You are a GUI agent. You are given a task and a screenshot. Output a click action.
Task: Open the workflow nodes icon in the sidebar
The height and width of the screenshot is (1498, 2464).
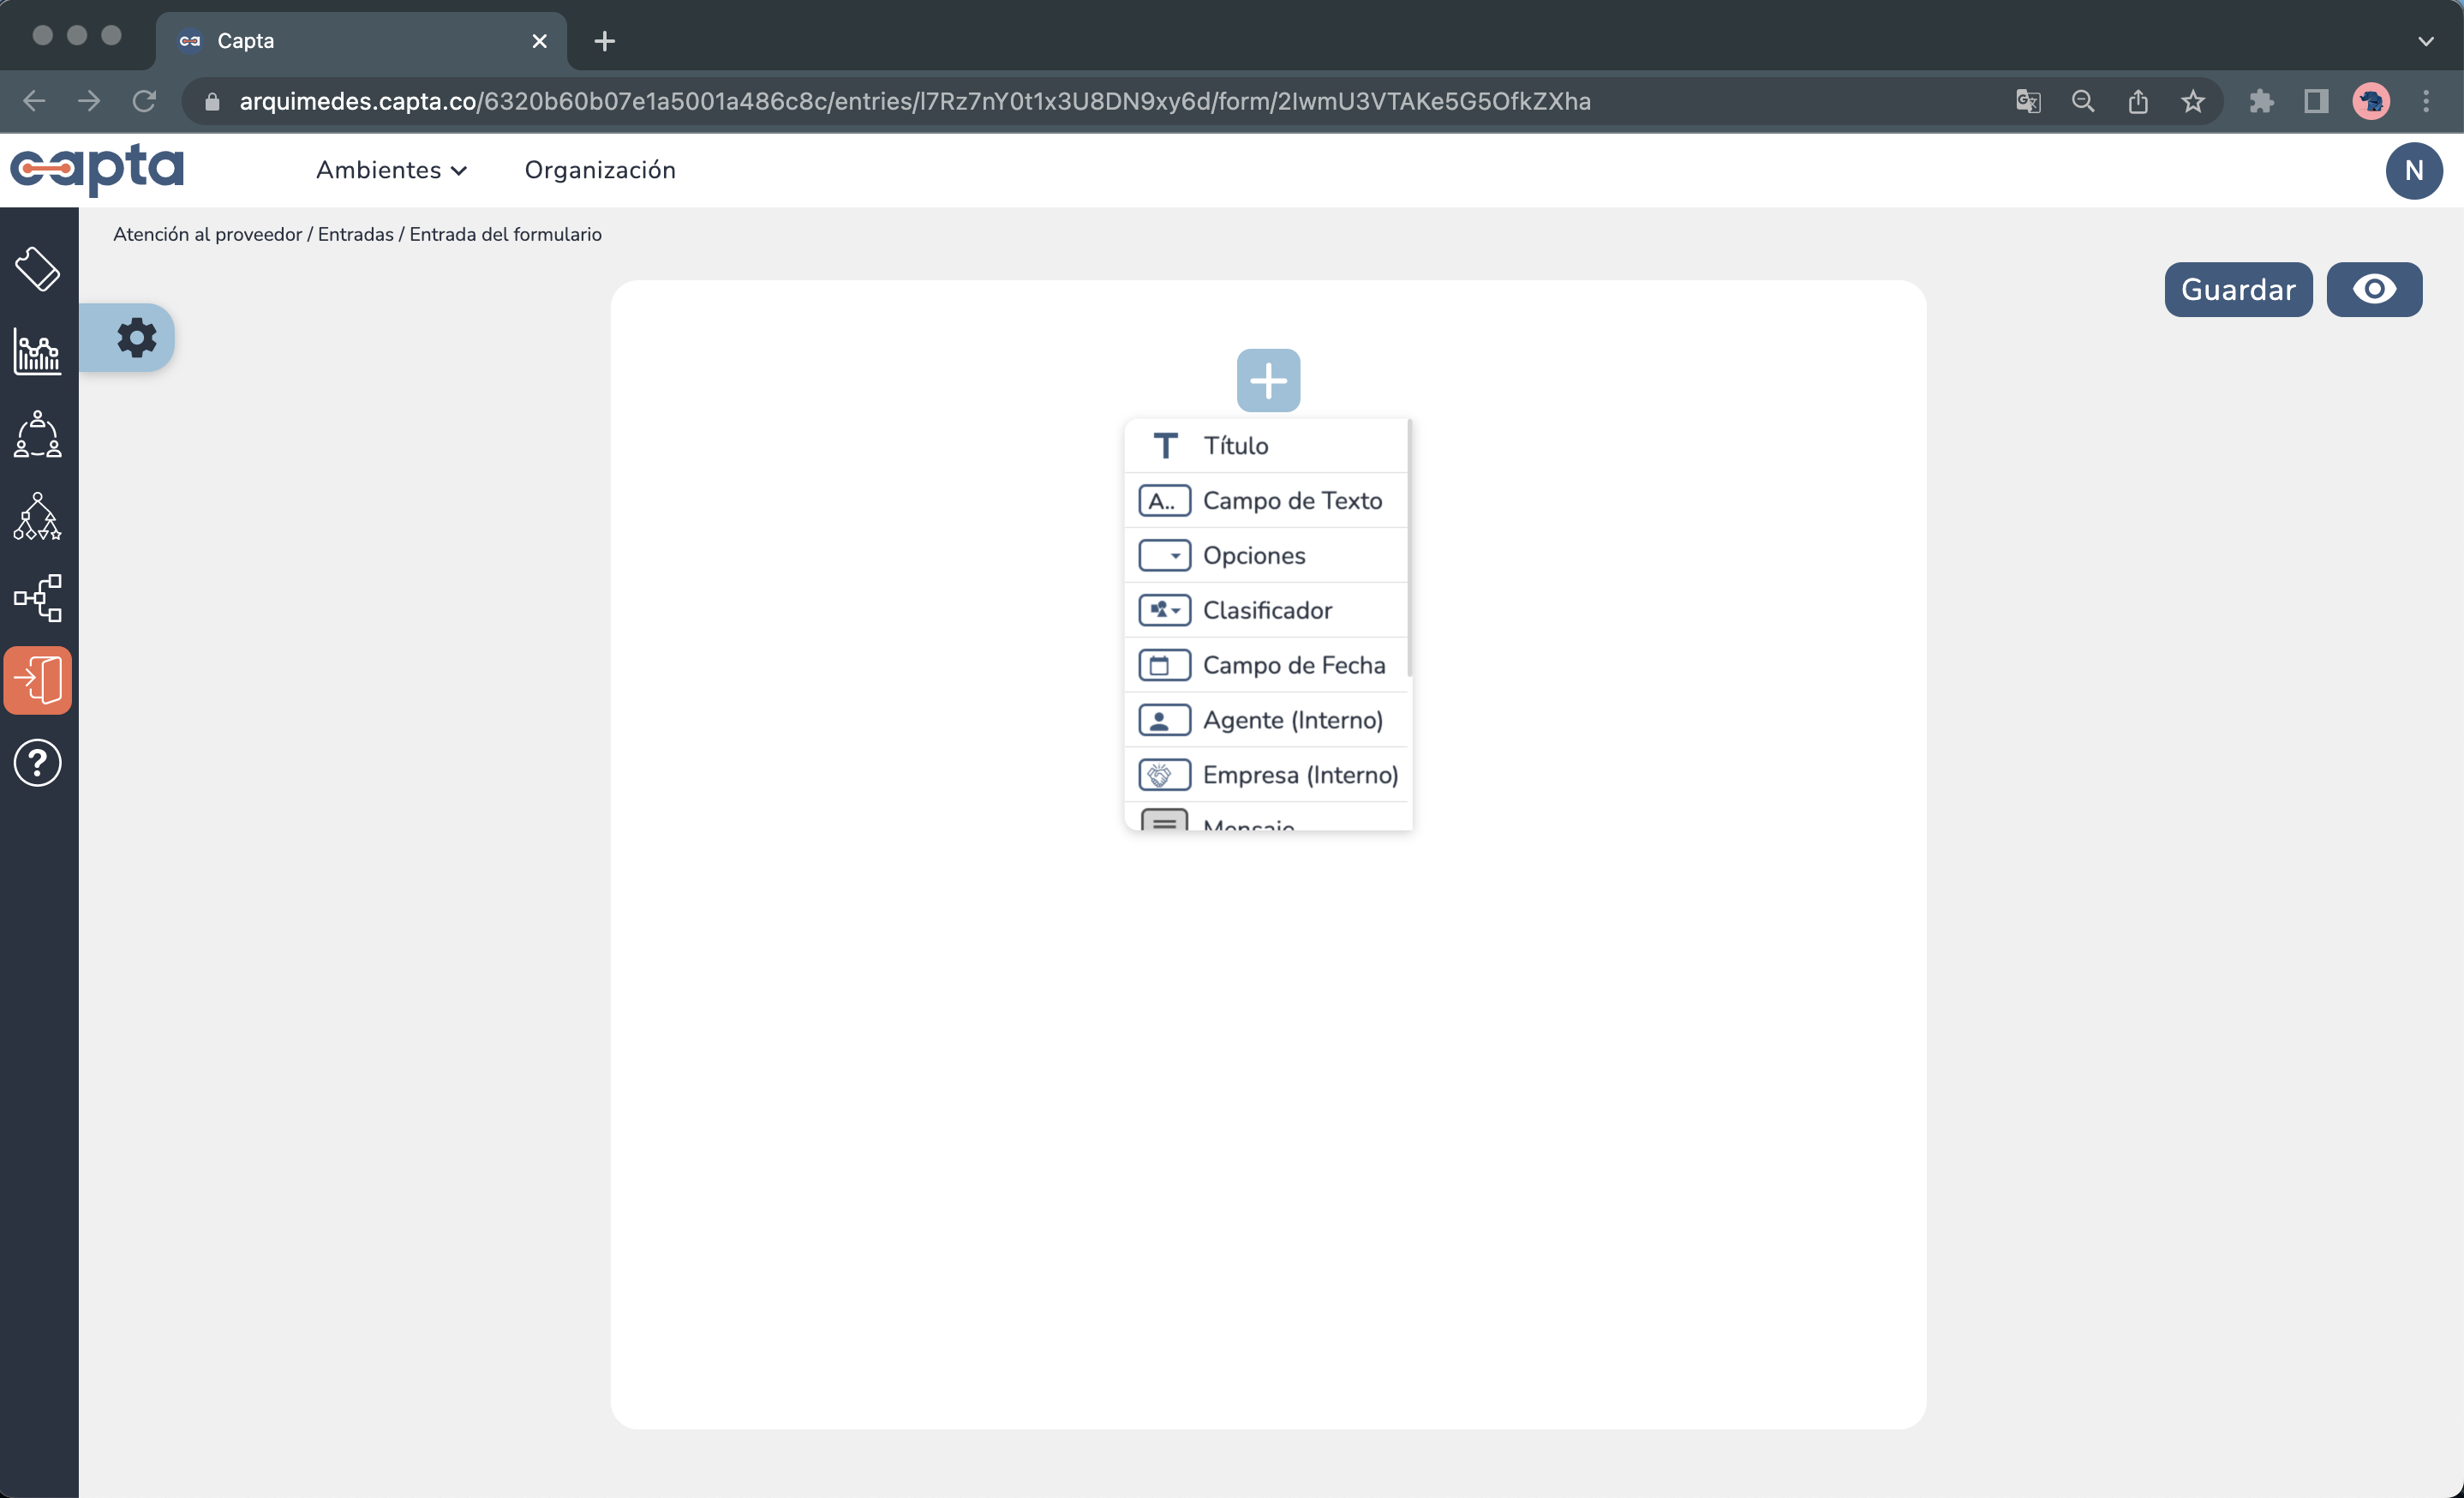[37, 598]
